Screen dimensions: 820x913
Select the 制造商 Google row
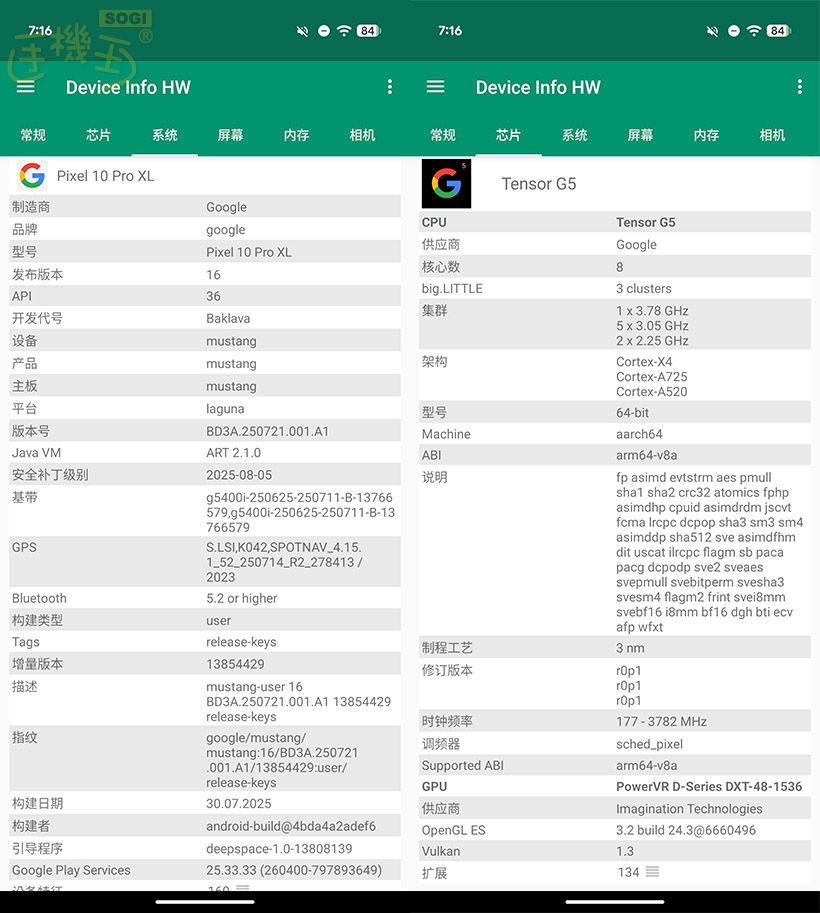[x=205, y=207]
